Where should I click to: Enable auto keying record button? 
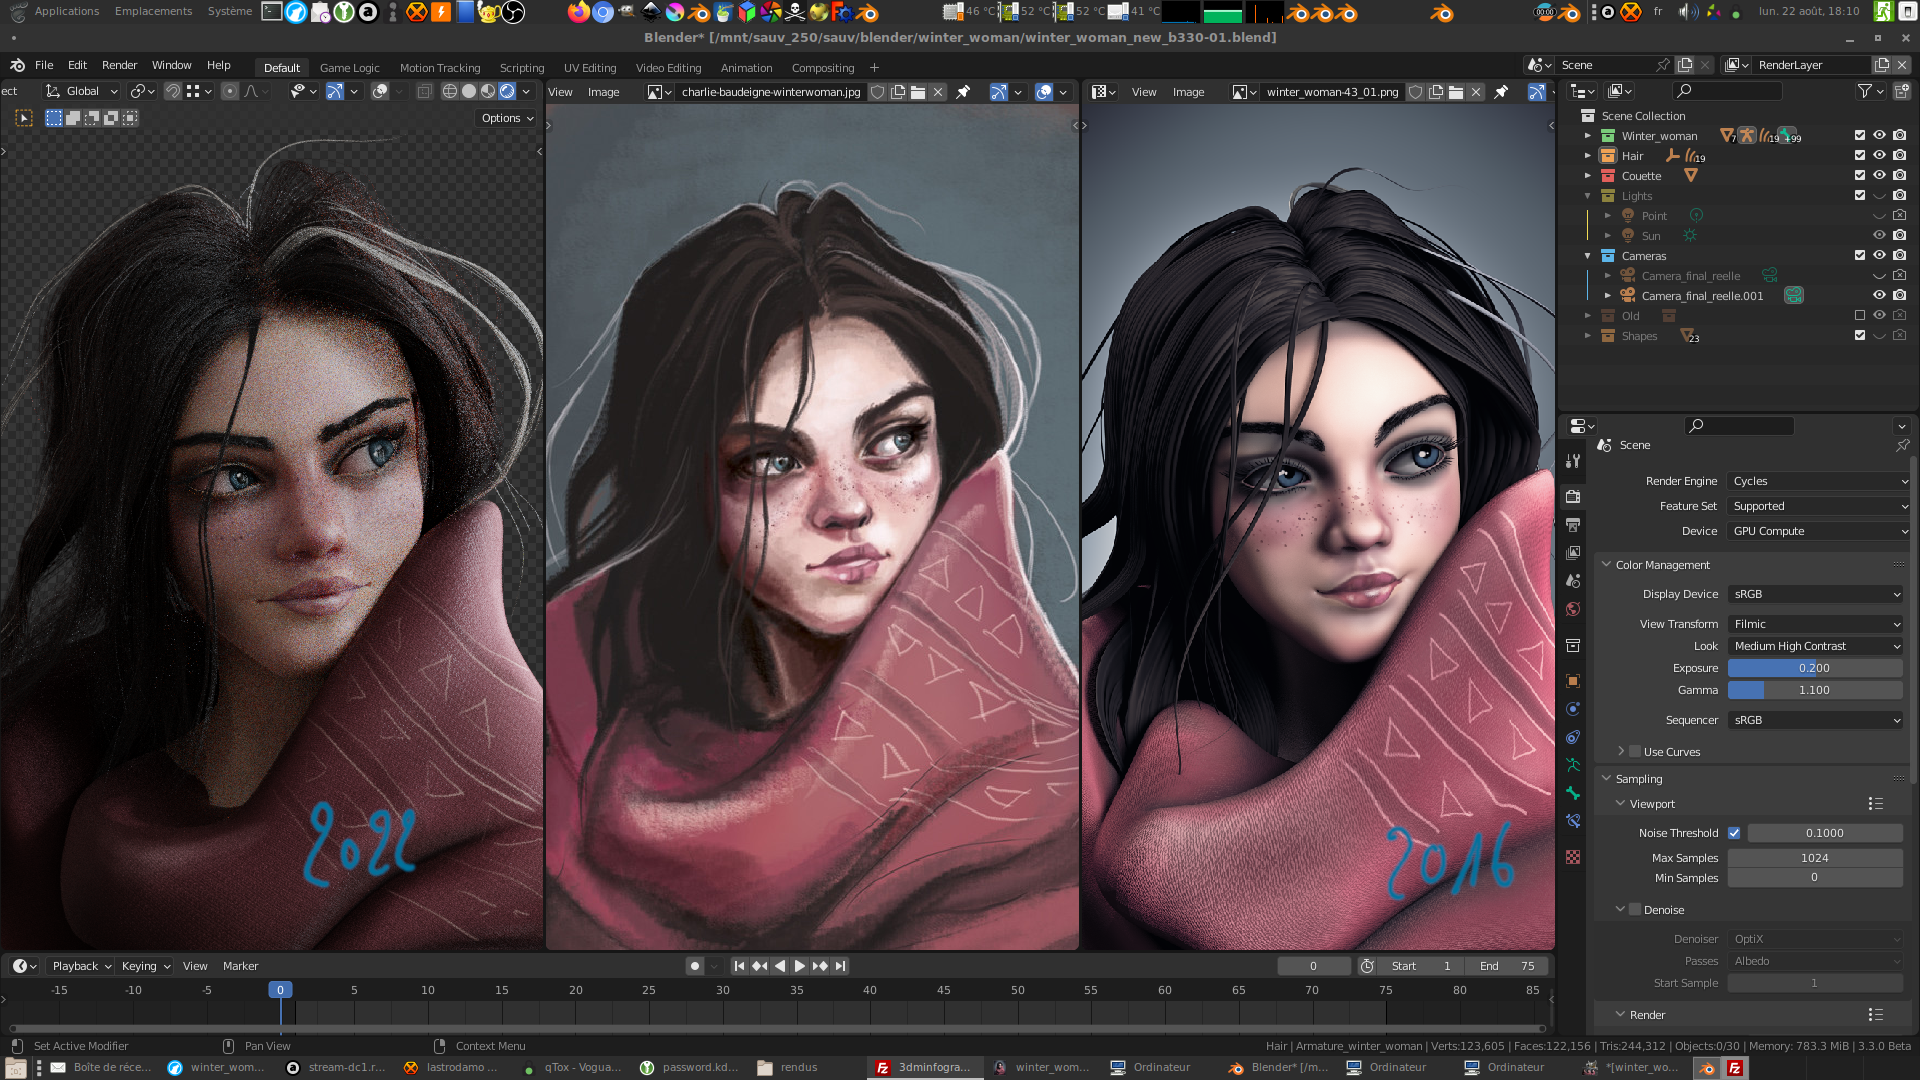695,966
